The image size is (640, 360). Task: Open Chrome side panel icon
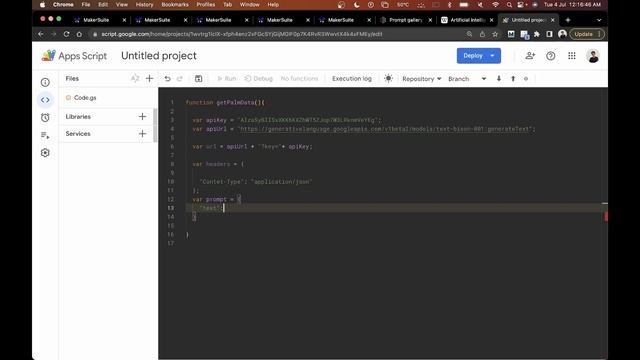click(549, 34)
